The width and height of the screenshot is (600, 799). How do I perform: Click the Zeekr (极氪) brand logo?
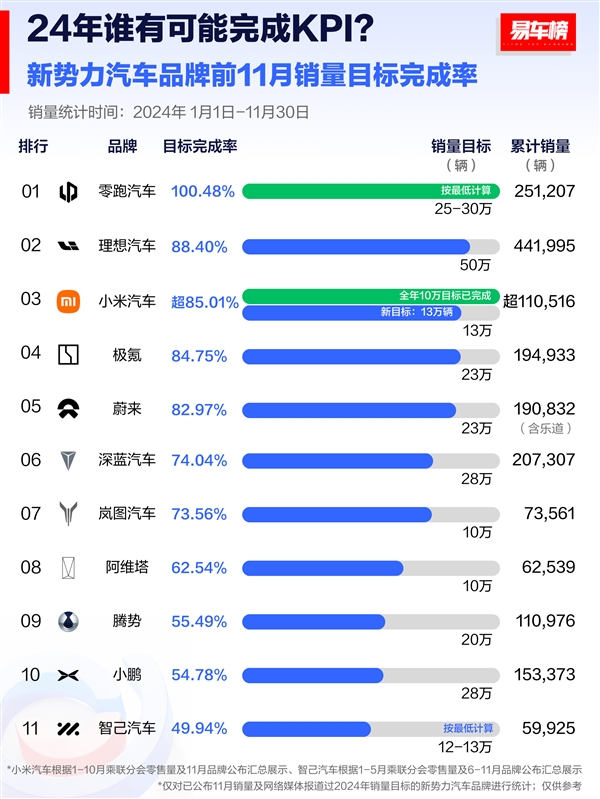pyautogui.click(x=68, y=354)
